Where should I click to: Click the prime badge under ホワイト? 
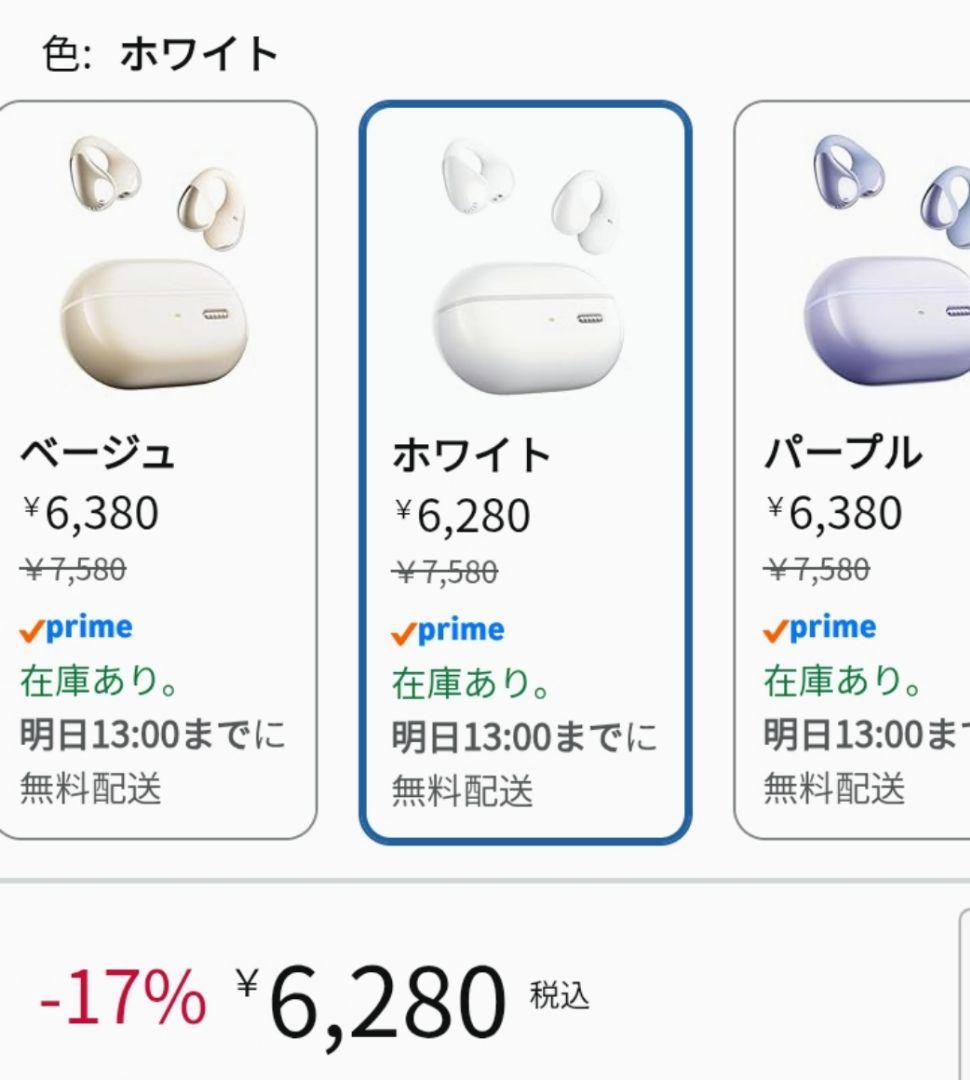pos(448,631)
